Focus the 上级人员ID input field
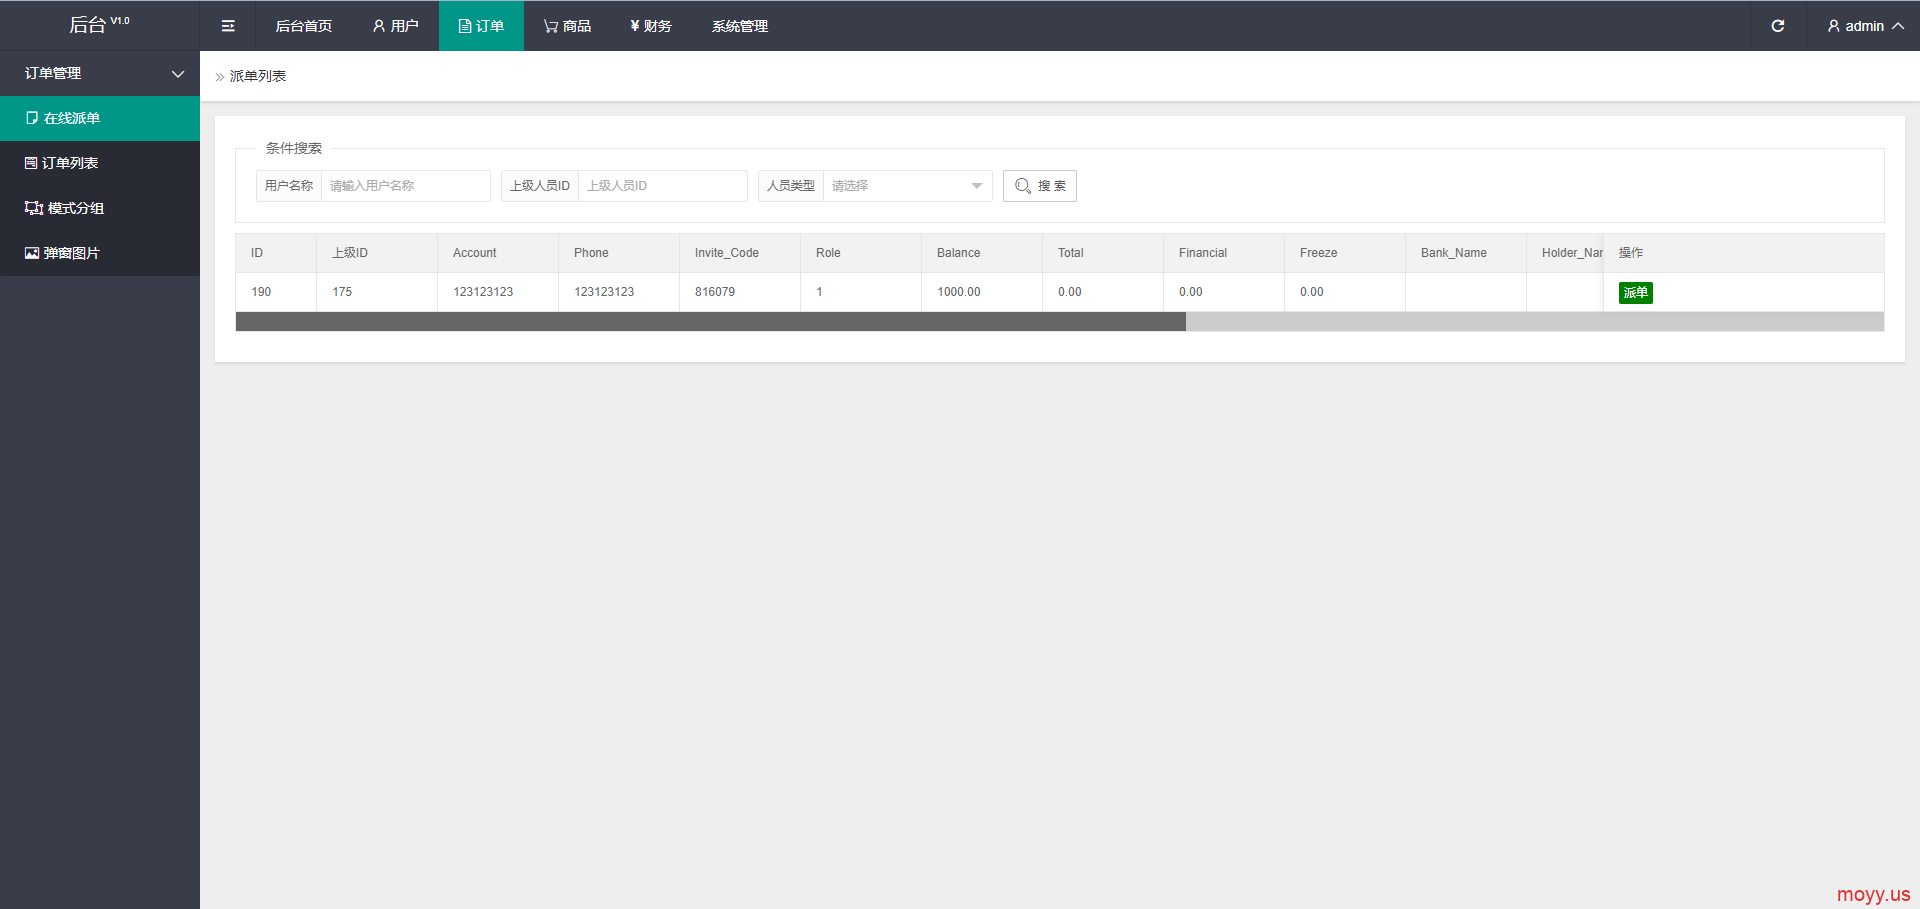The width and height of the screenshot is (1920, 909). (x=662, y=186)
